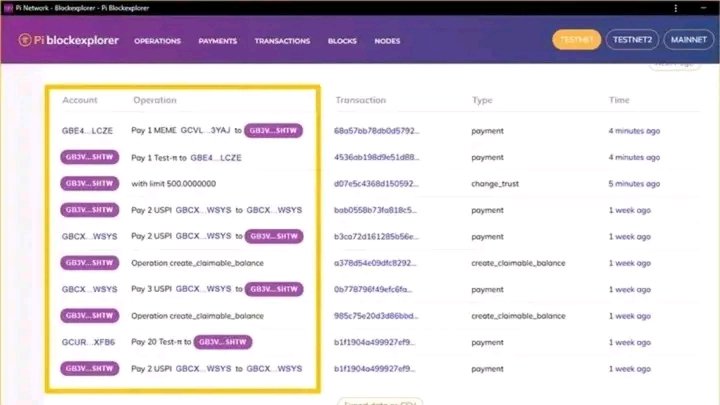
Task: Switch to the TESTNET network
Action: (576, 40)
